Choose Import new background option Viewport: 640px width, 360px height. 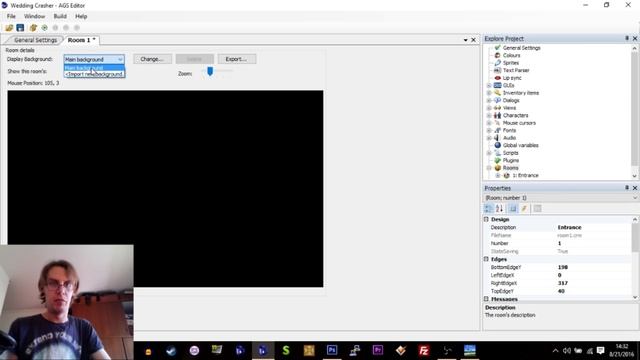coord(94,74)
